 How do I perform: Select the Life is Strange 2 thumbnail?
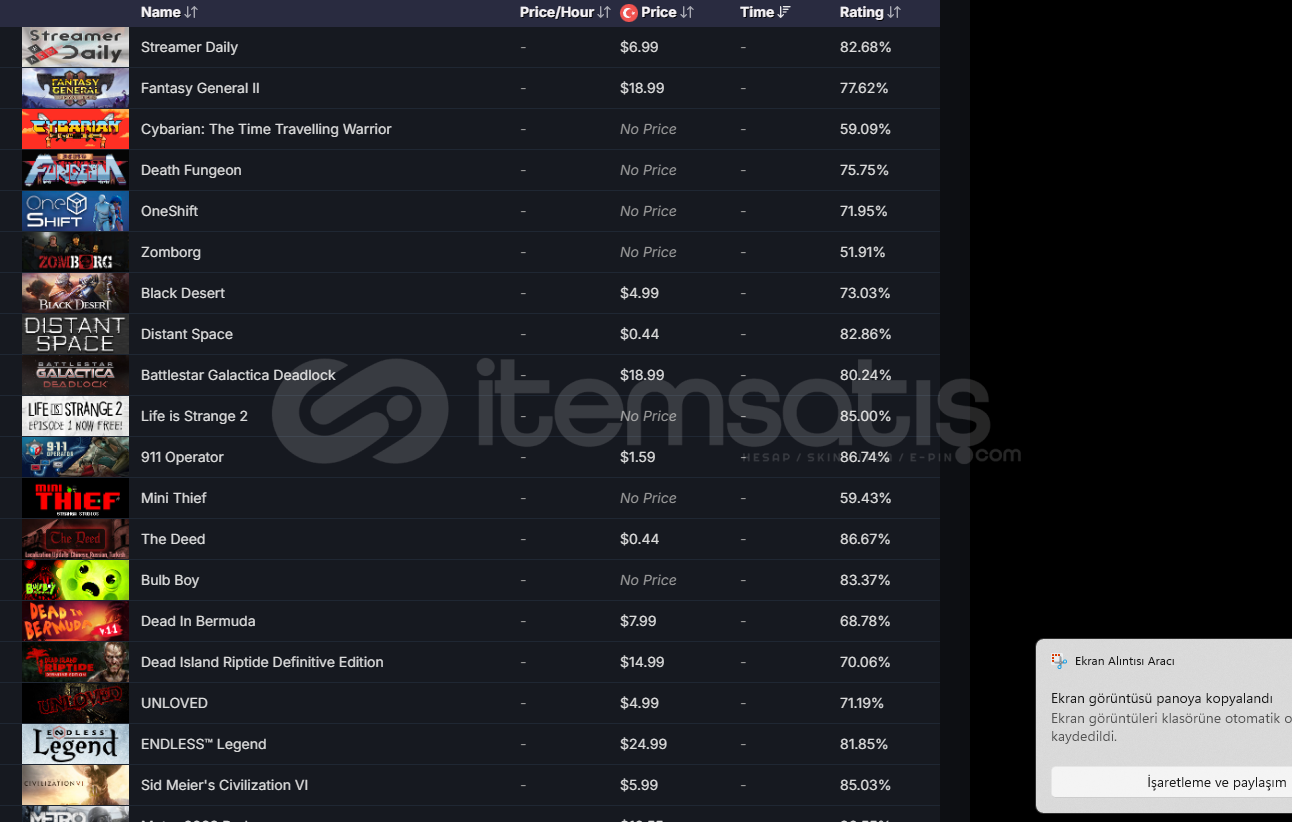(75, 416)
